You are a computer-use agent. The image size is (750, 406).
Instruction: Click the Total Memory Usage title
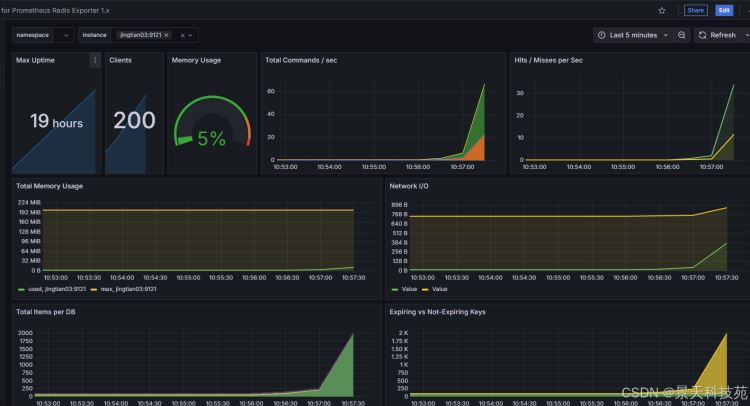(49, 186)
